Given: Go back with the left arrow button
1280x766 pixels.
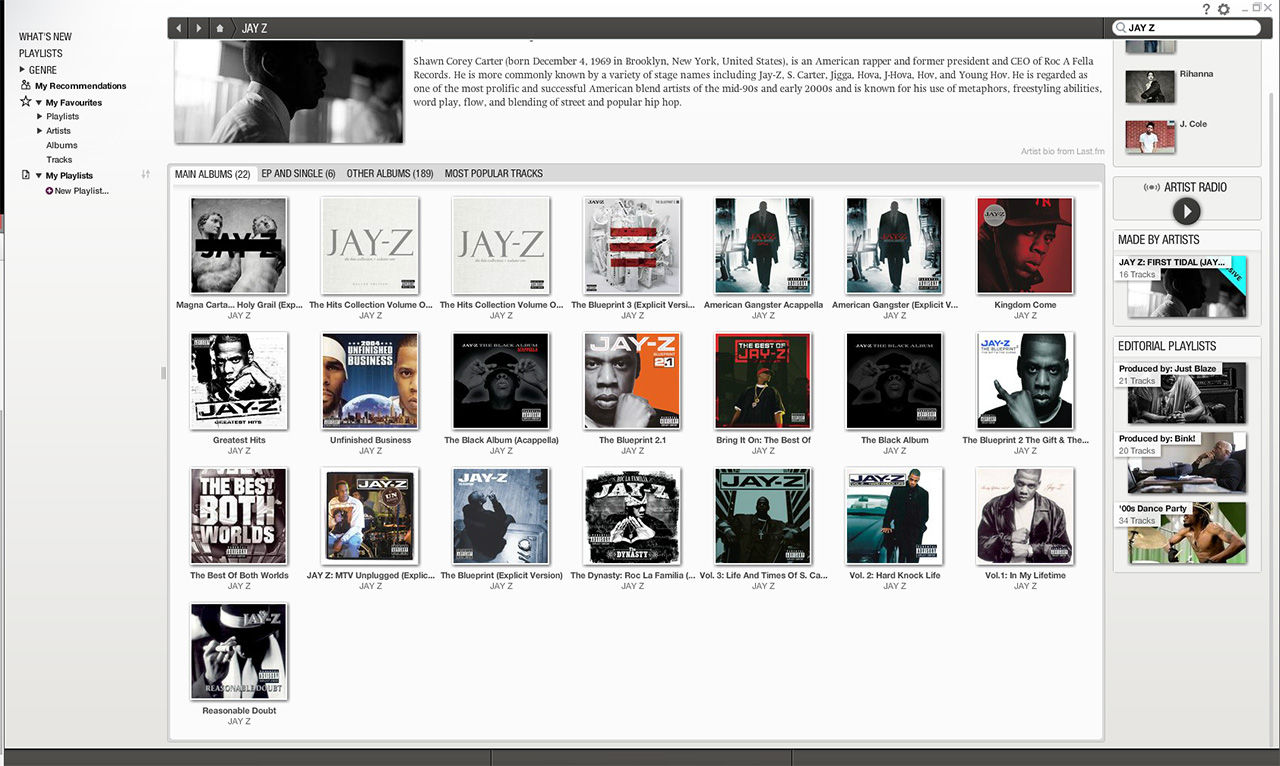Looking at the screenshot, I should [x=179, y=28].
